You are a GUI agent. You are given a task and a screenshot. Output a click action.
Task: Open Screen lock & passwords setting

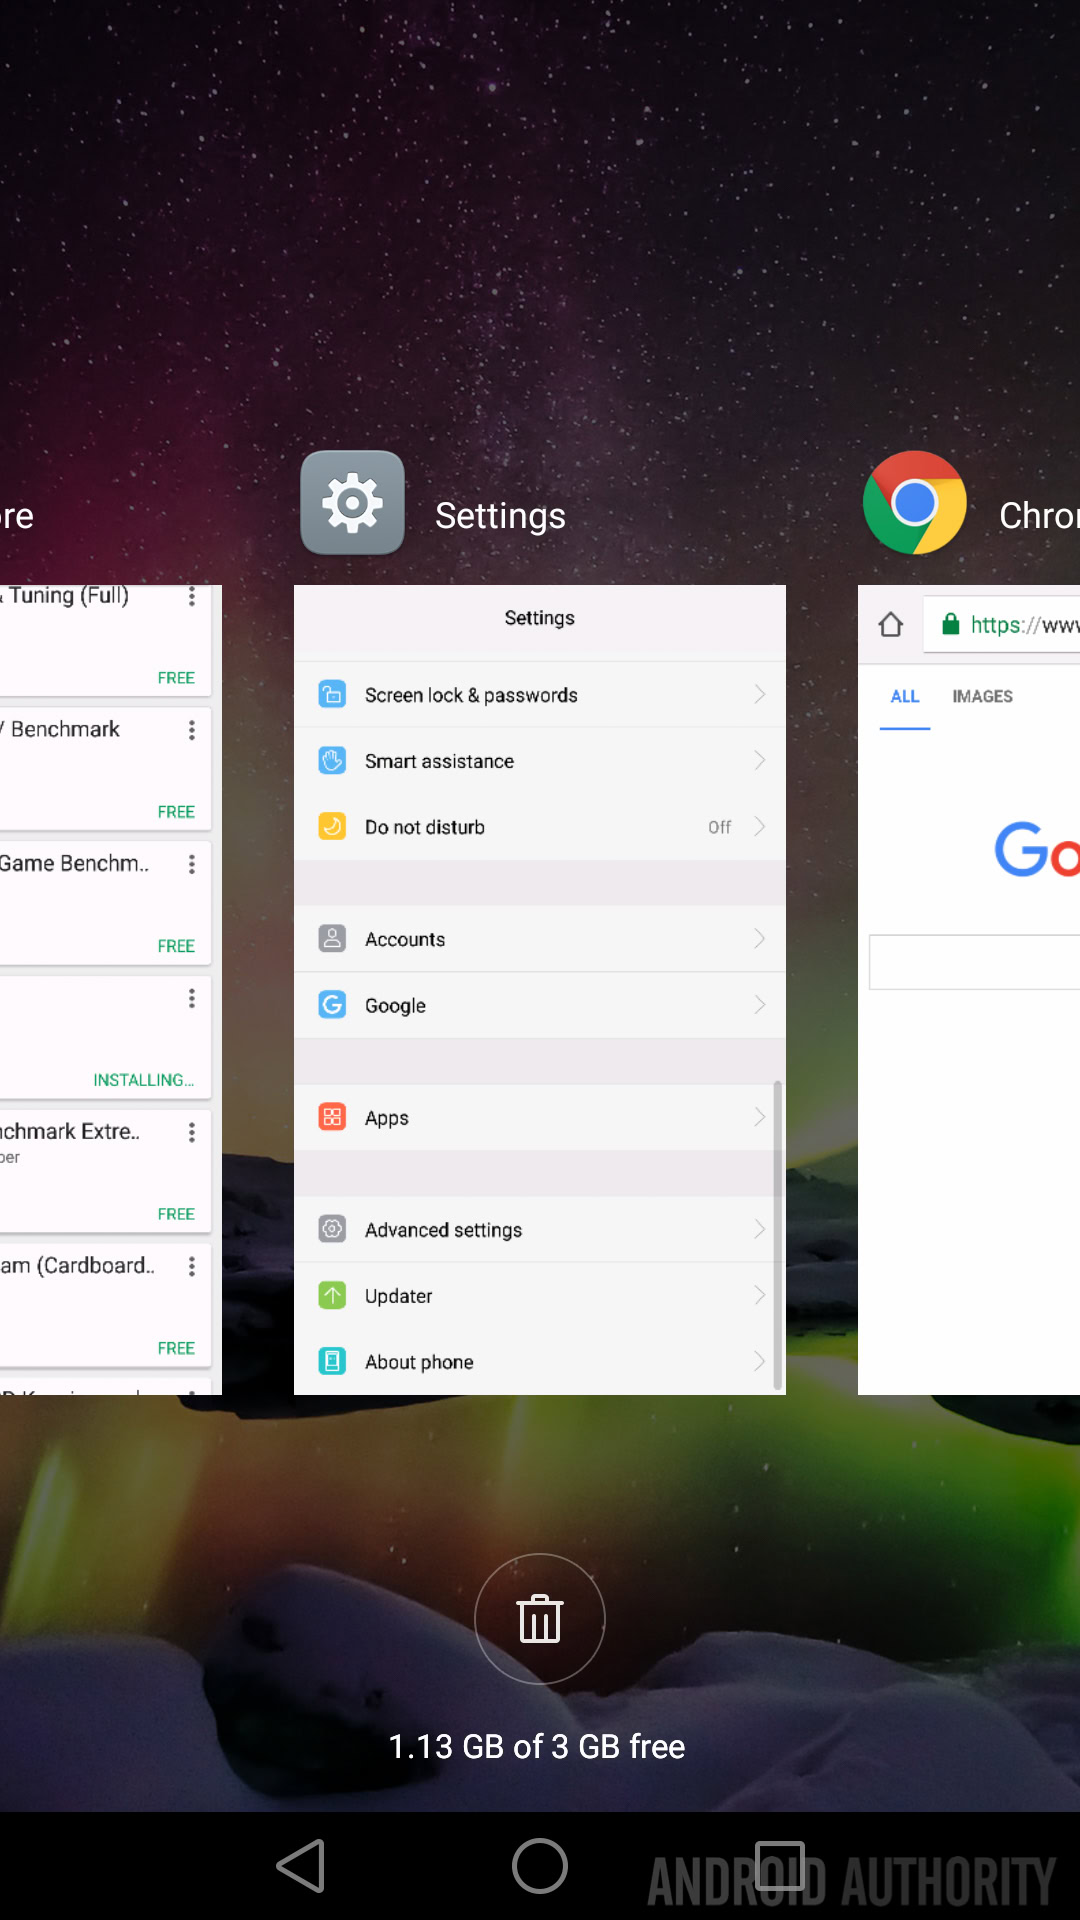point(540,694)
